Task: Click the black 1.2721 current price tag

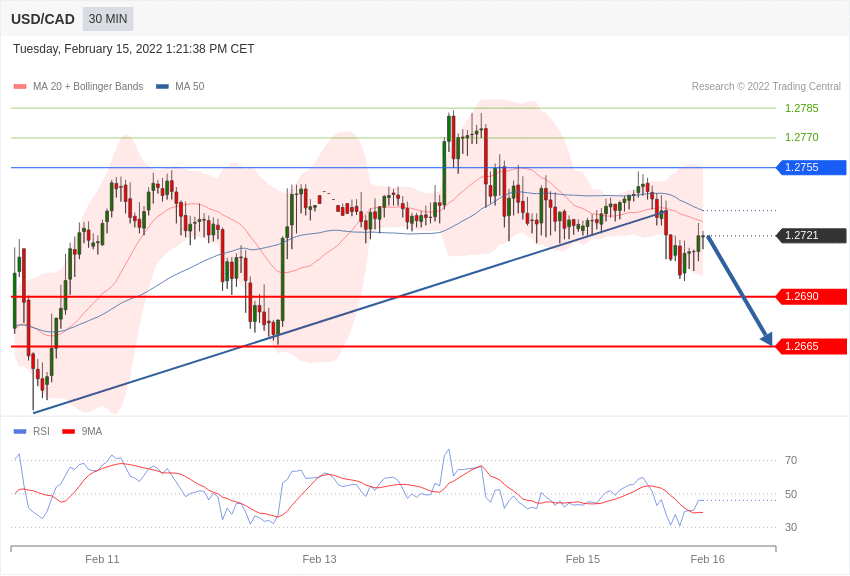Action: pyautogui.click(x=812, y=236)
